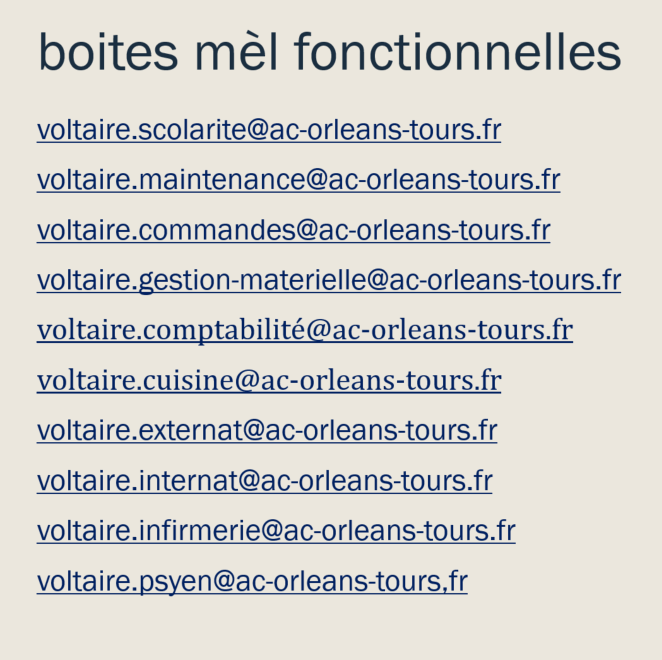Open the voltaire.commandes mail link

293,230
